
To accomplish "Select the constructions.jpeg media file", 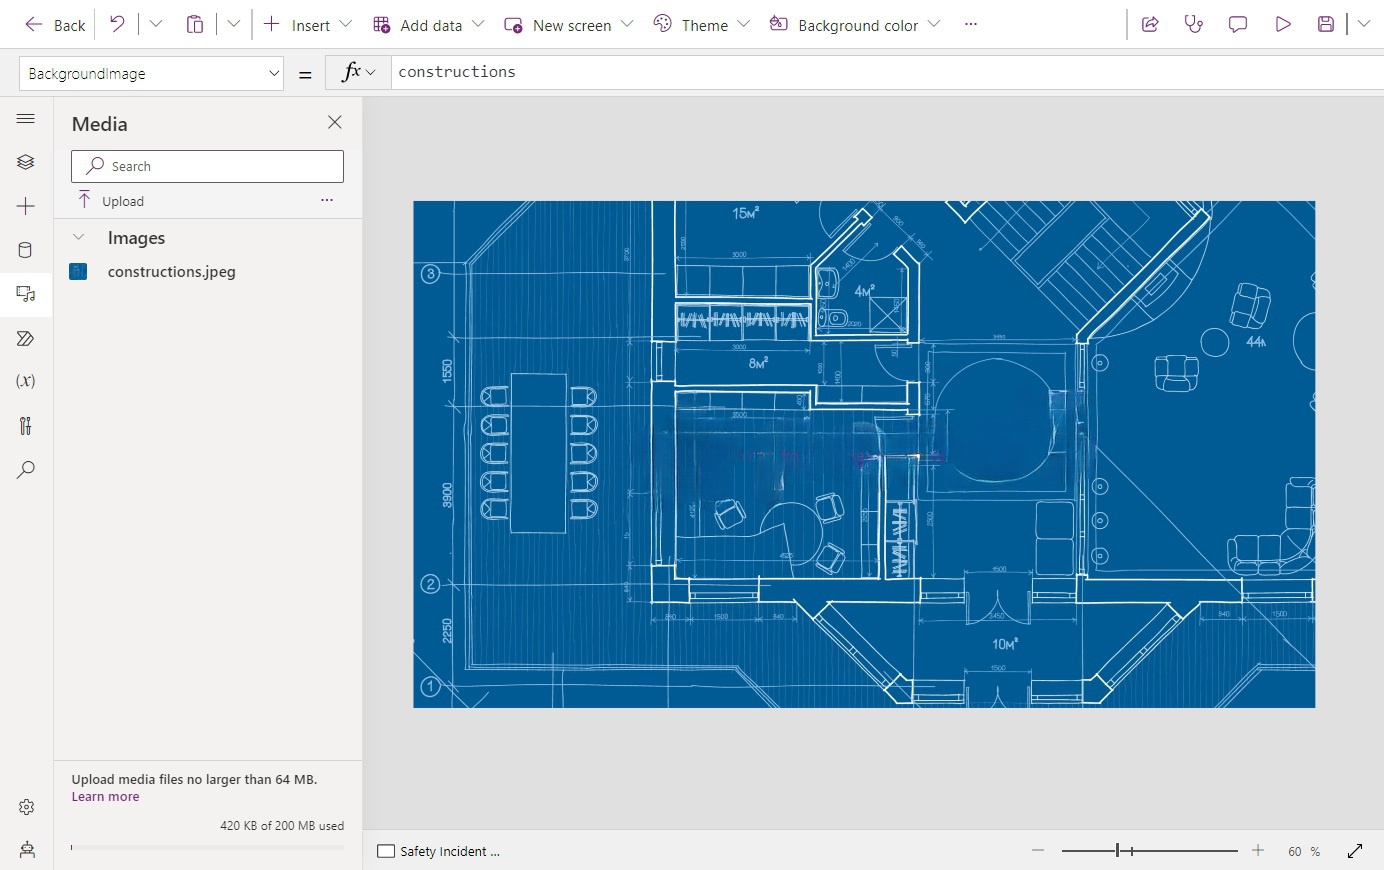I will point(171,271).
